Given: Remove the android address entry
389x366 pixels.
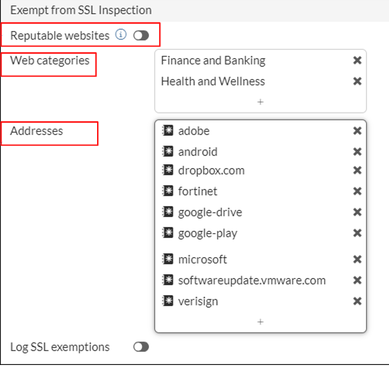Looking at the screenshot, I should click(357, 152).
